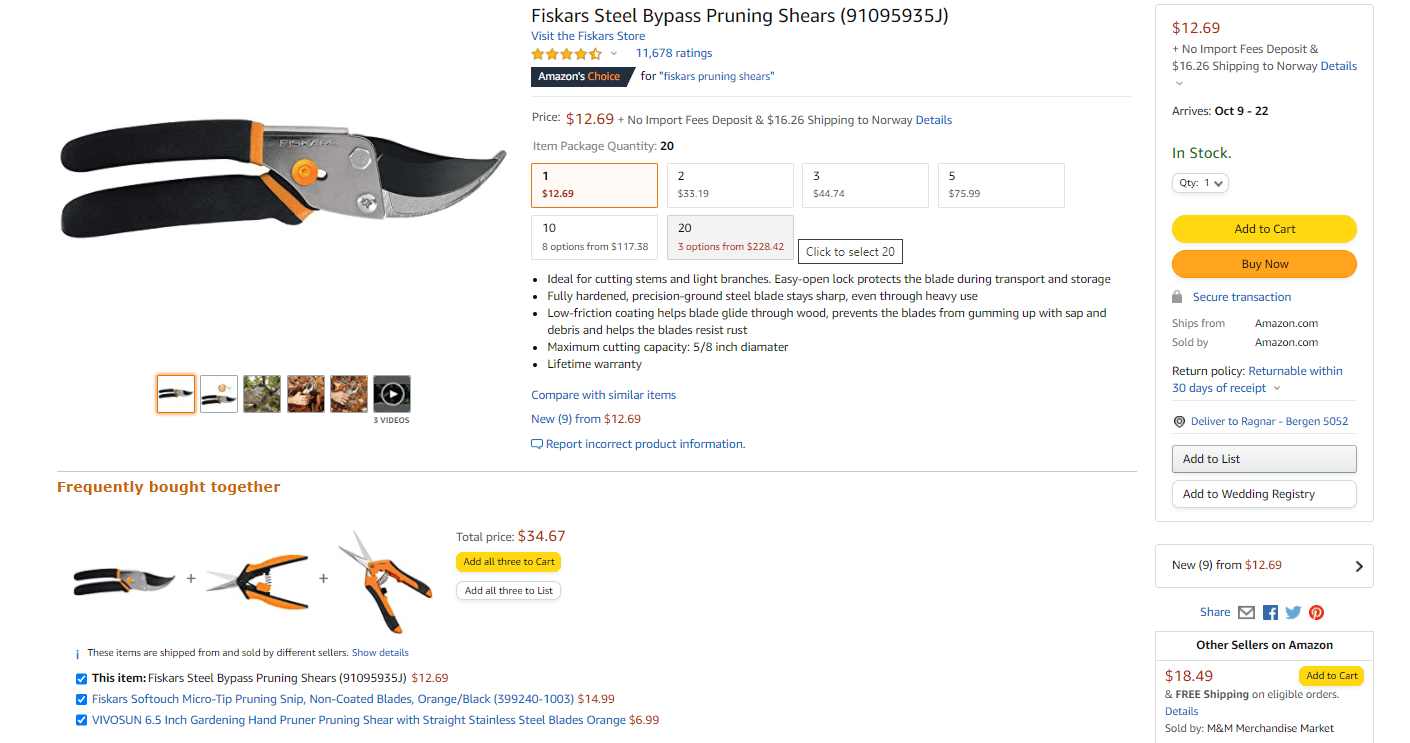Uncheck the 'This item' Fiskars checkbox

coord(82,678)
